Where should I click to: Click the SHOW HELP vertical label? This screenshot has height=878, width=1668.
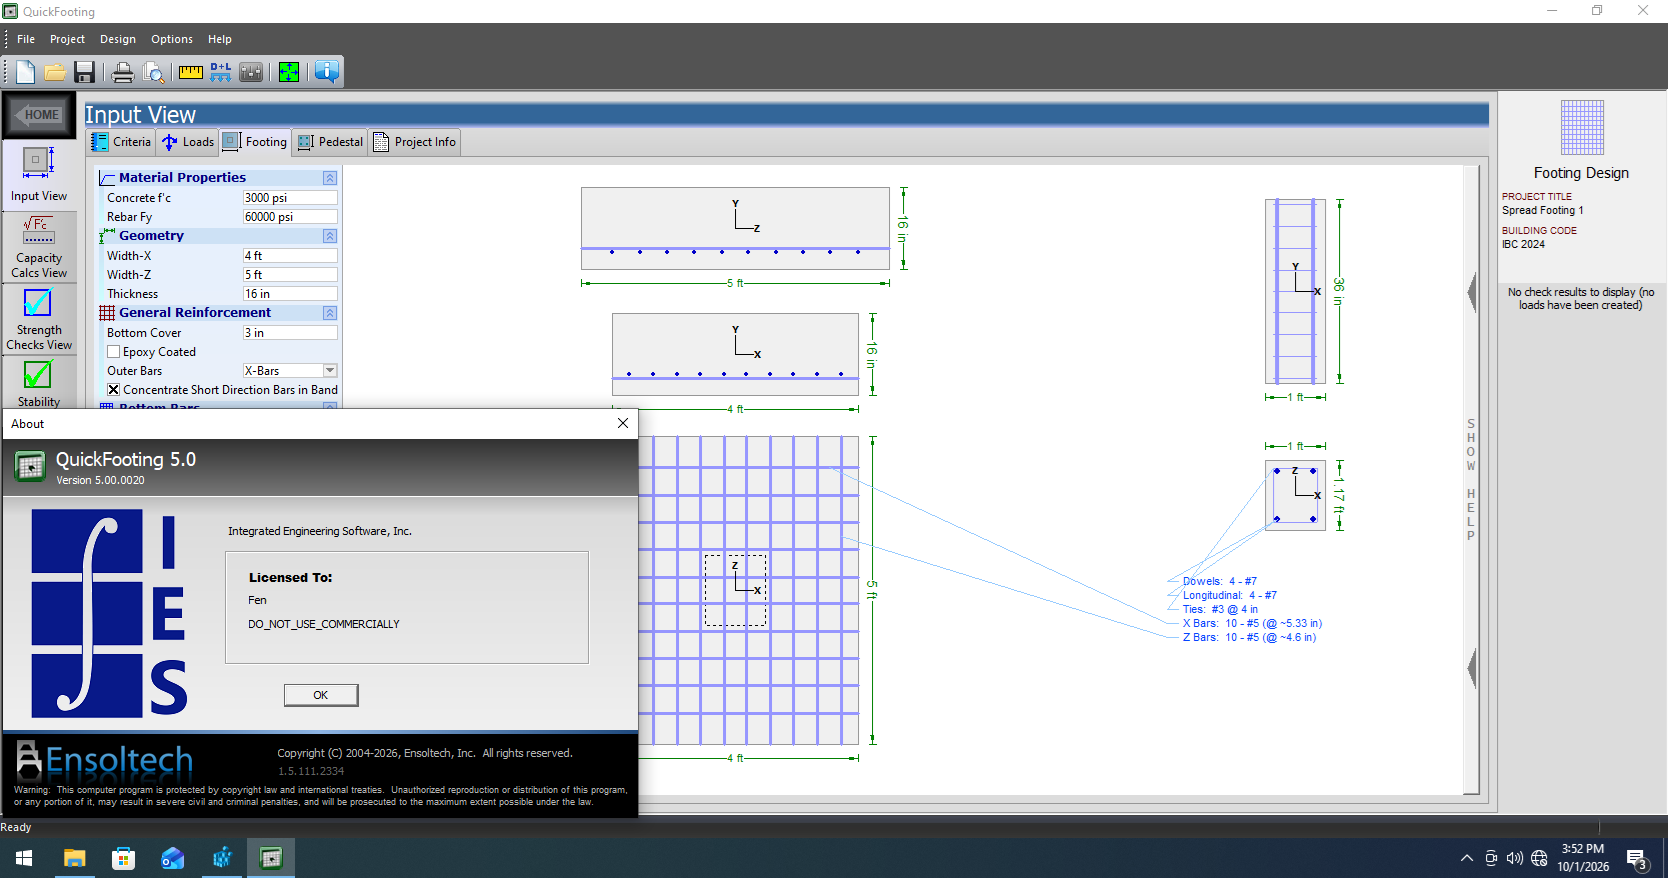(x=1471, y=480)
